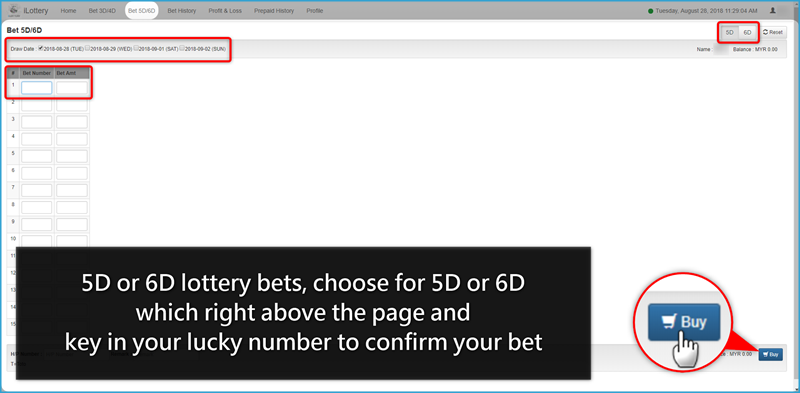800x393 pixels.
Task: Open Prepaid History page
Action: [x=274, y=11]
